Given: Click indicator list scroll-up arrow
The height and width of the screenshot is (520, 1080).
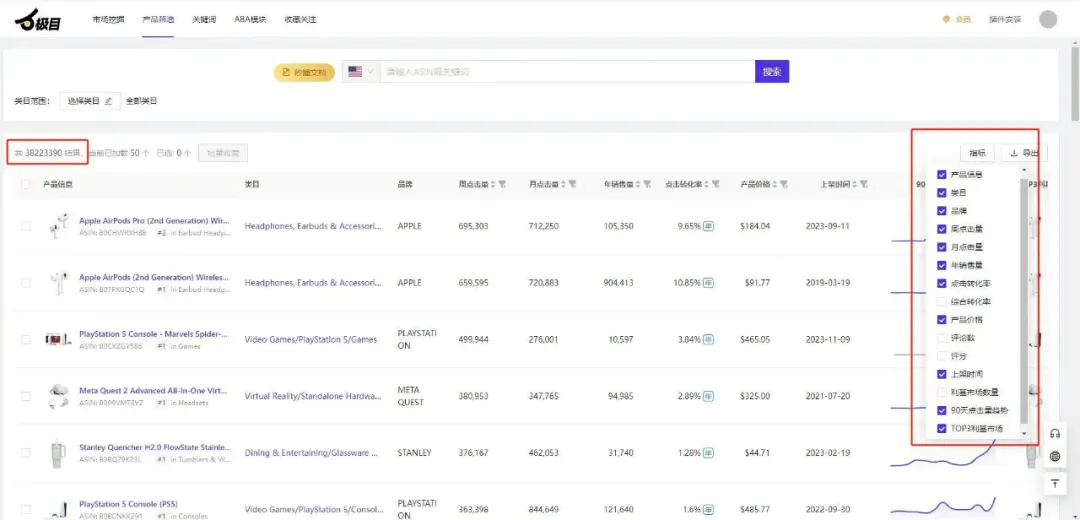Looking at the screenshot, I should 1023,170.
